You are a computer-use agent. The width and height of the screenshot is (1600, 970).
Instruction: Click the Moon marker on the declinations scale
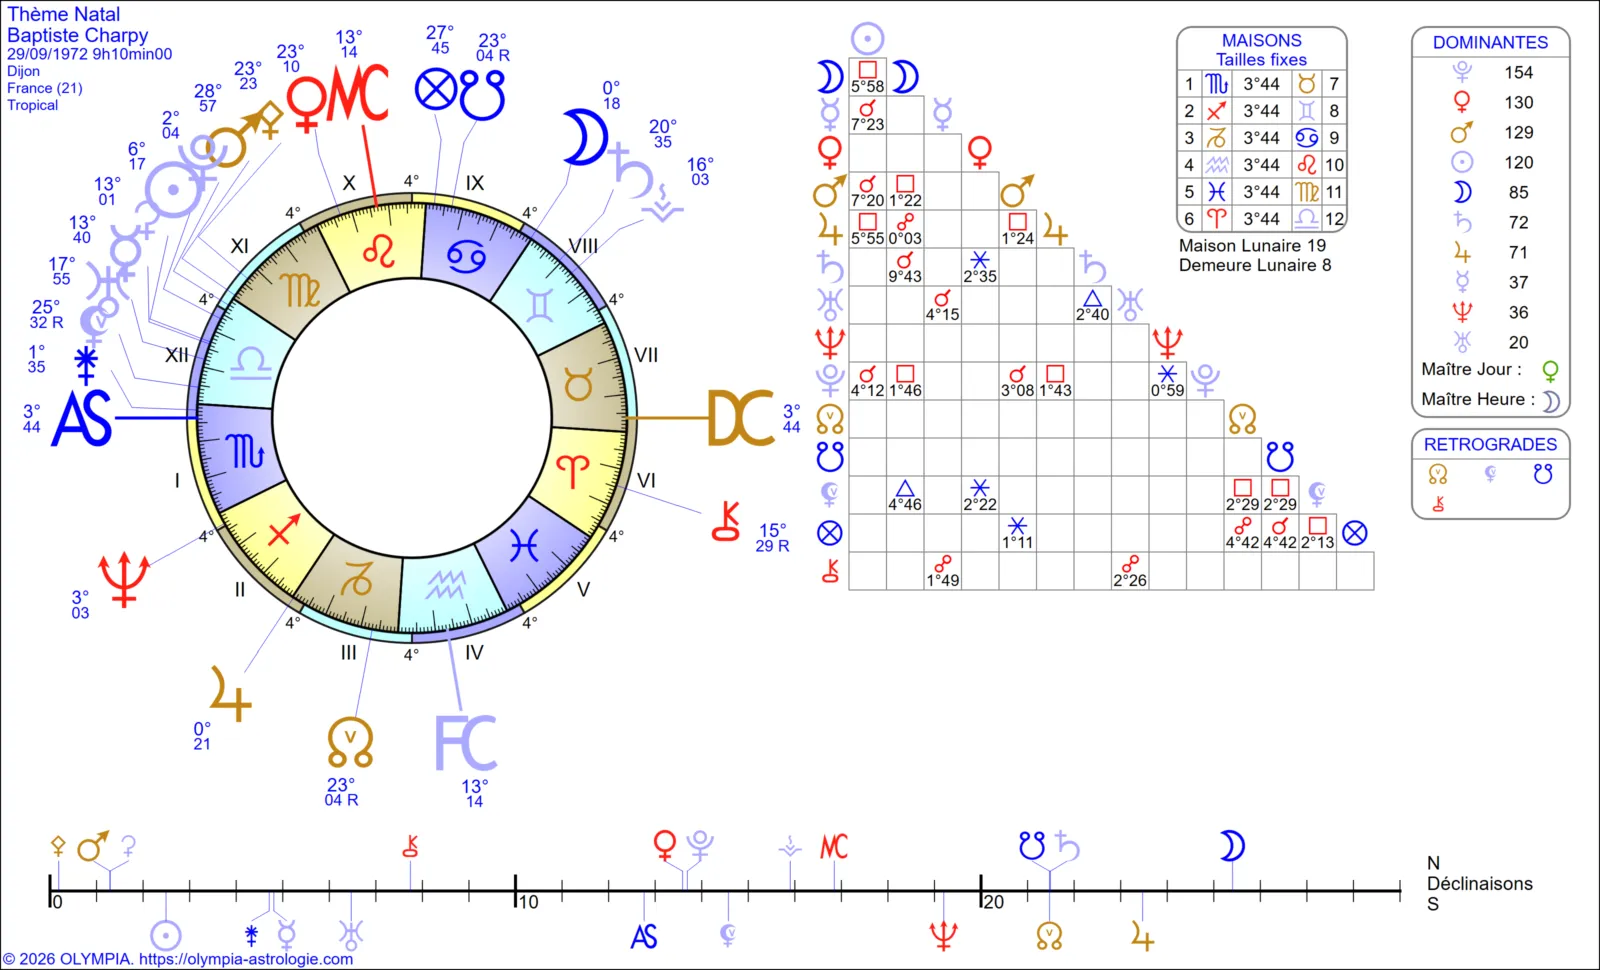[1232, 847]
